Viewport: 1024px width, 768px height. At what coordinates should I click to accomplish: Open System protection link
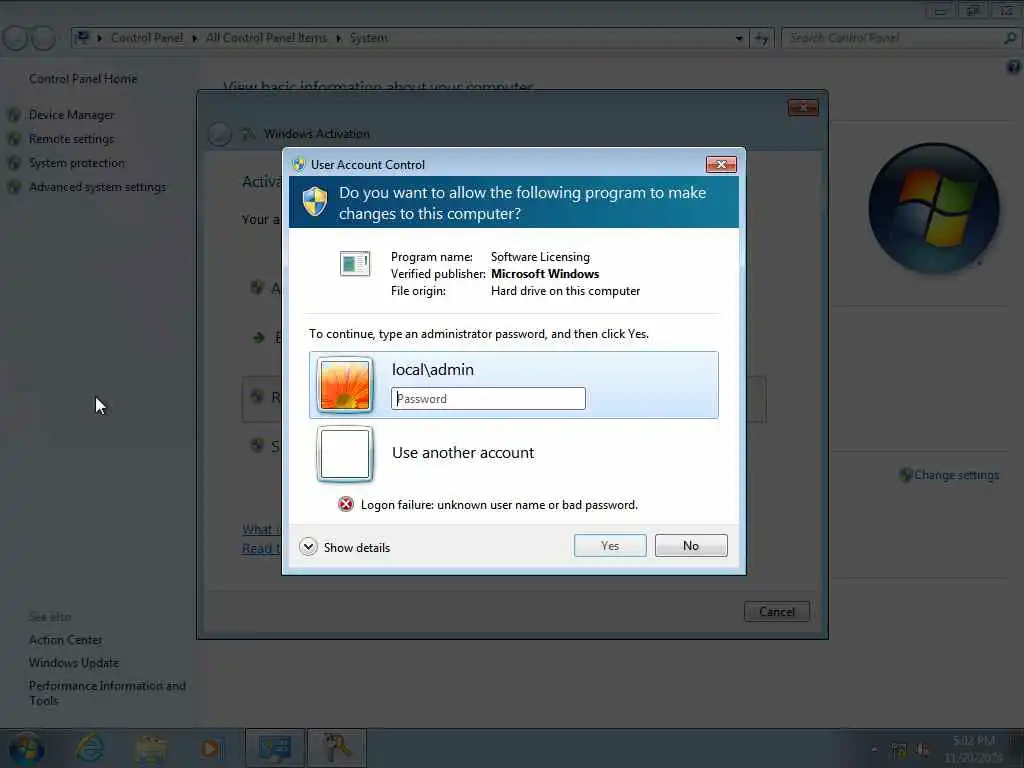point(76,163)
